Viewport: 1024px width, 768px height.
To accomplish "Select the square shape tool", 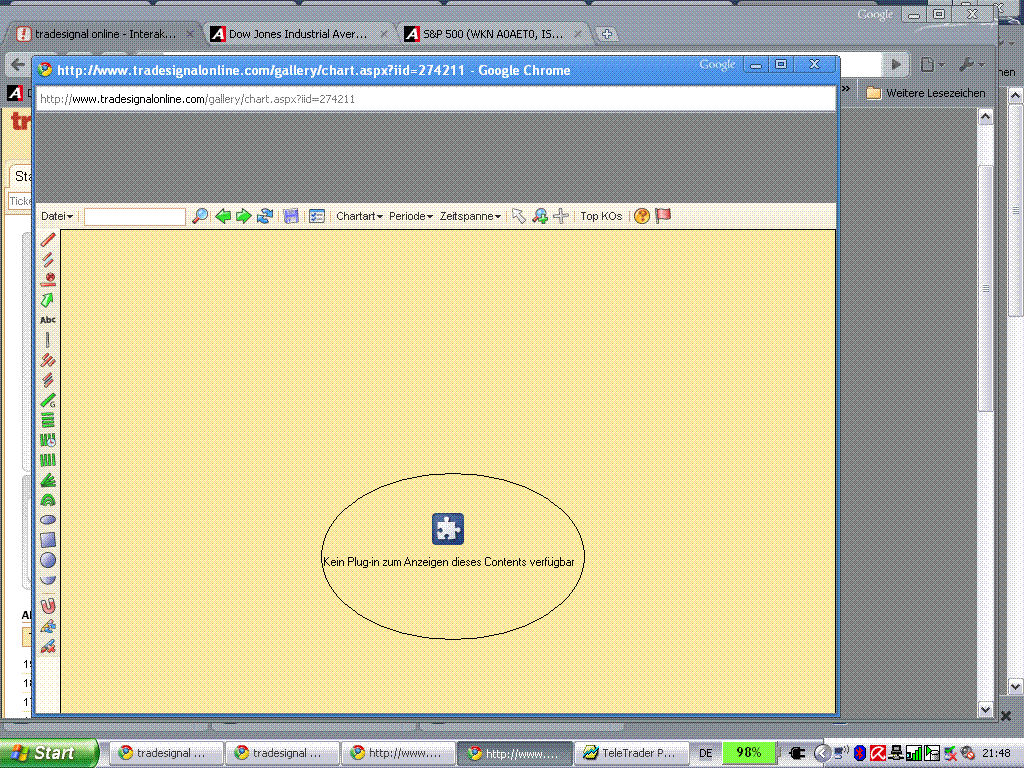I will (48, 540).
